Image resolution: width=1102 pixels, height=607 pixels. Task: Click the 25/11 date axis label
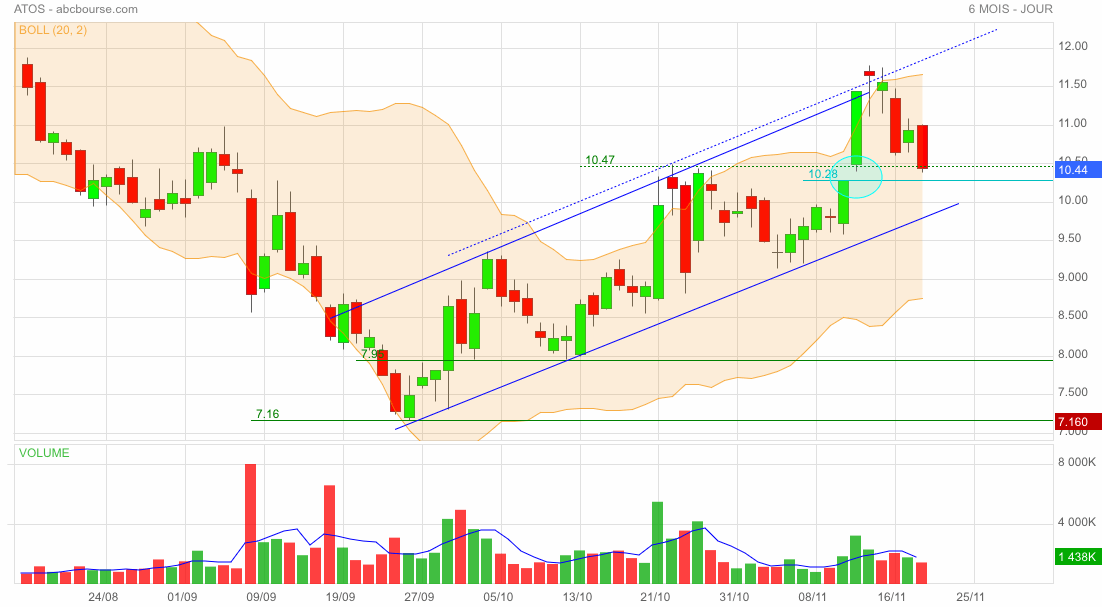(x=970, y=596)
